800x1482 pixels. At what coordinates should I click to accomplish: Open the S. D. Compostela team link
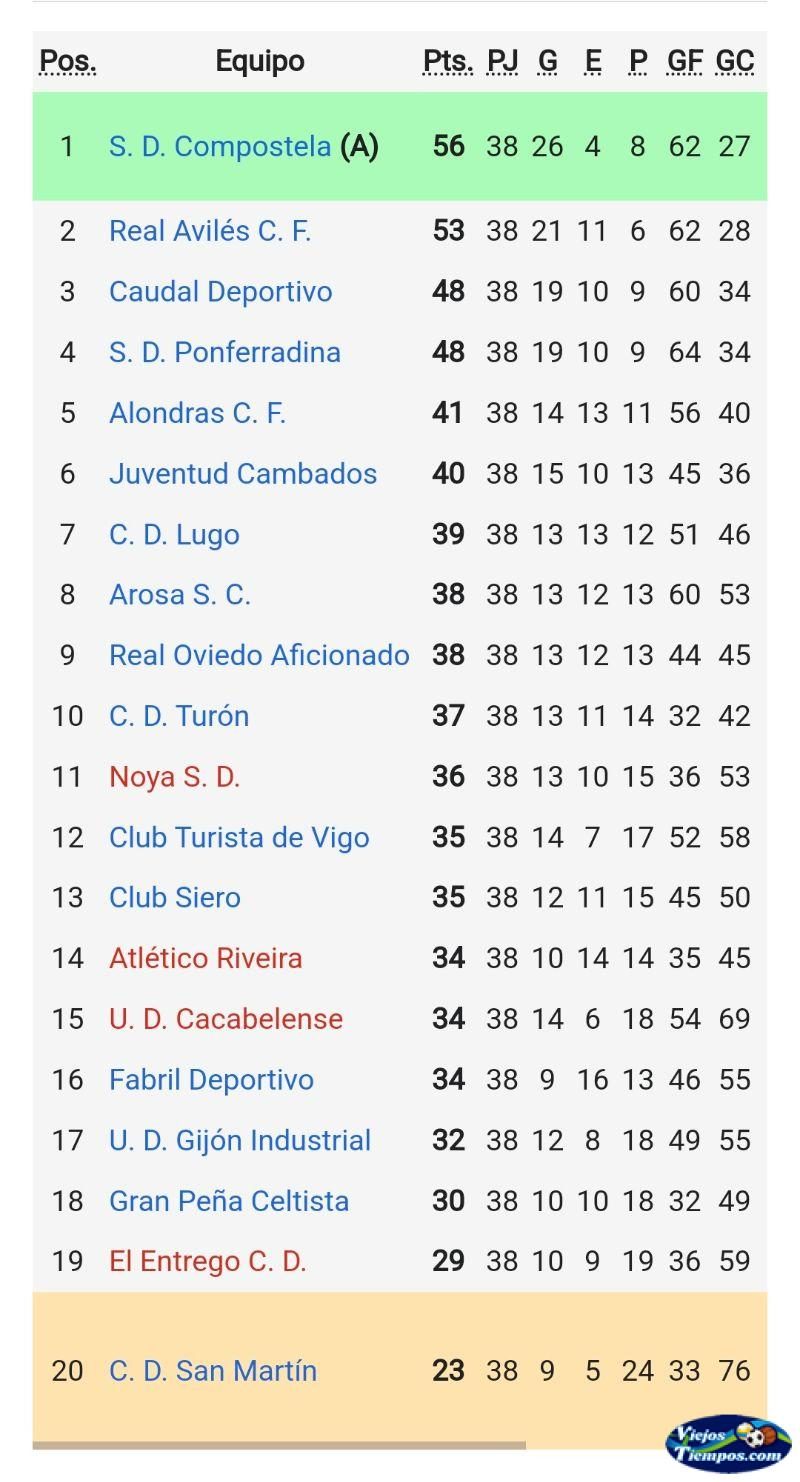tap(219, 146)
